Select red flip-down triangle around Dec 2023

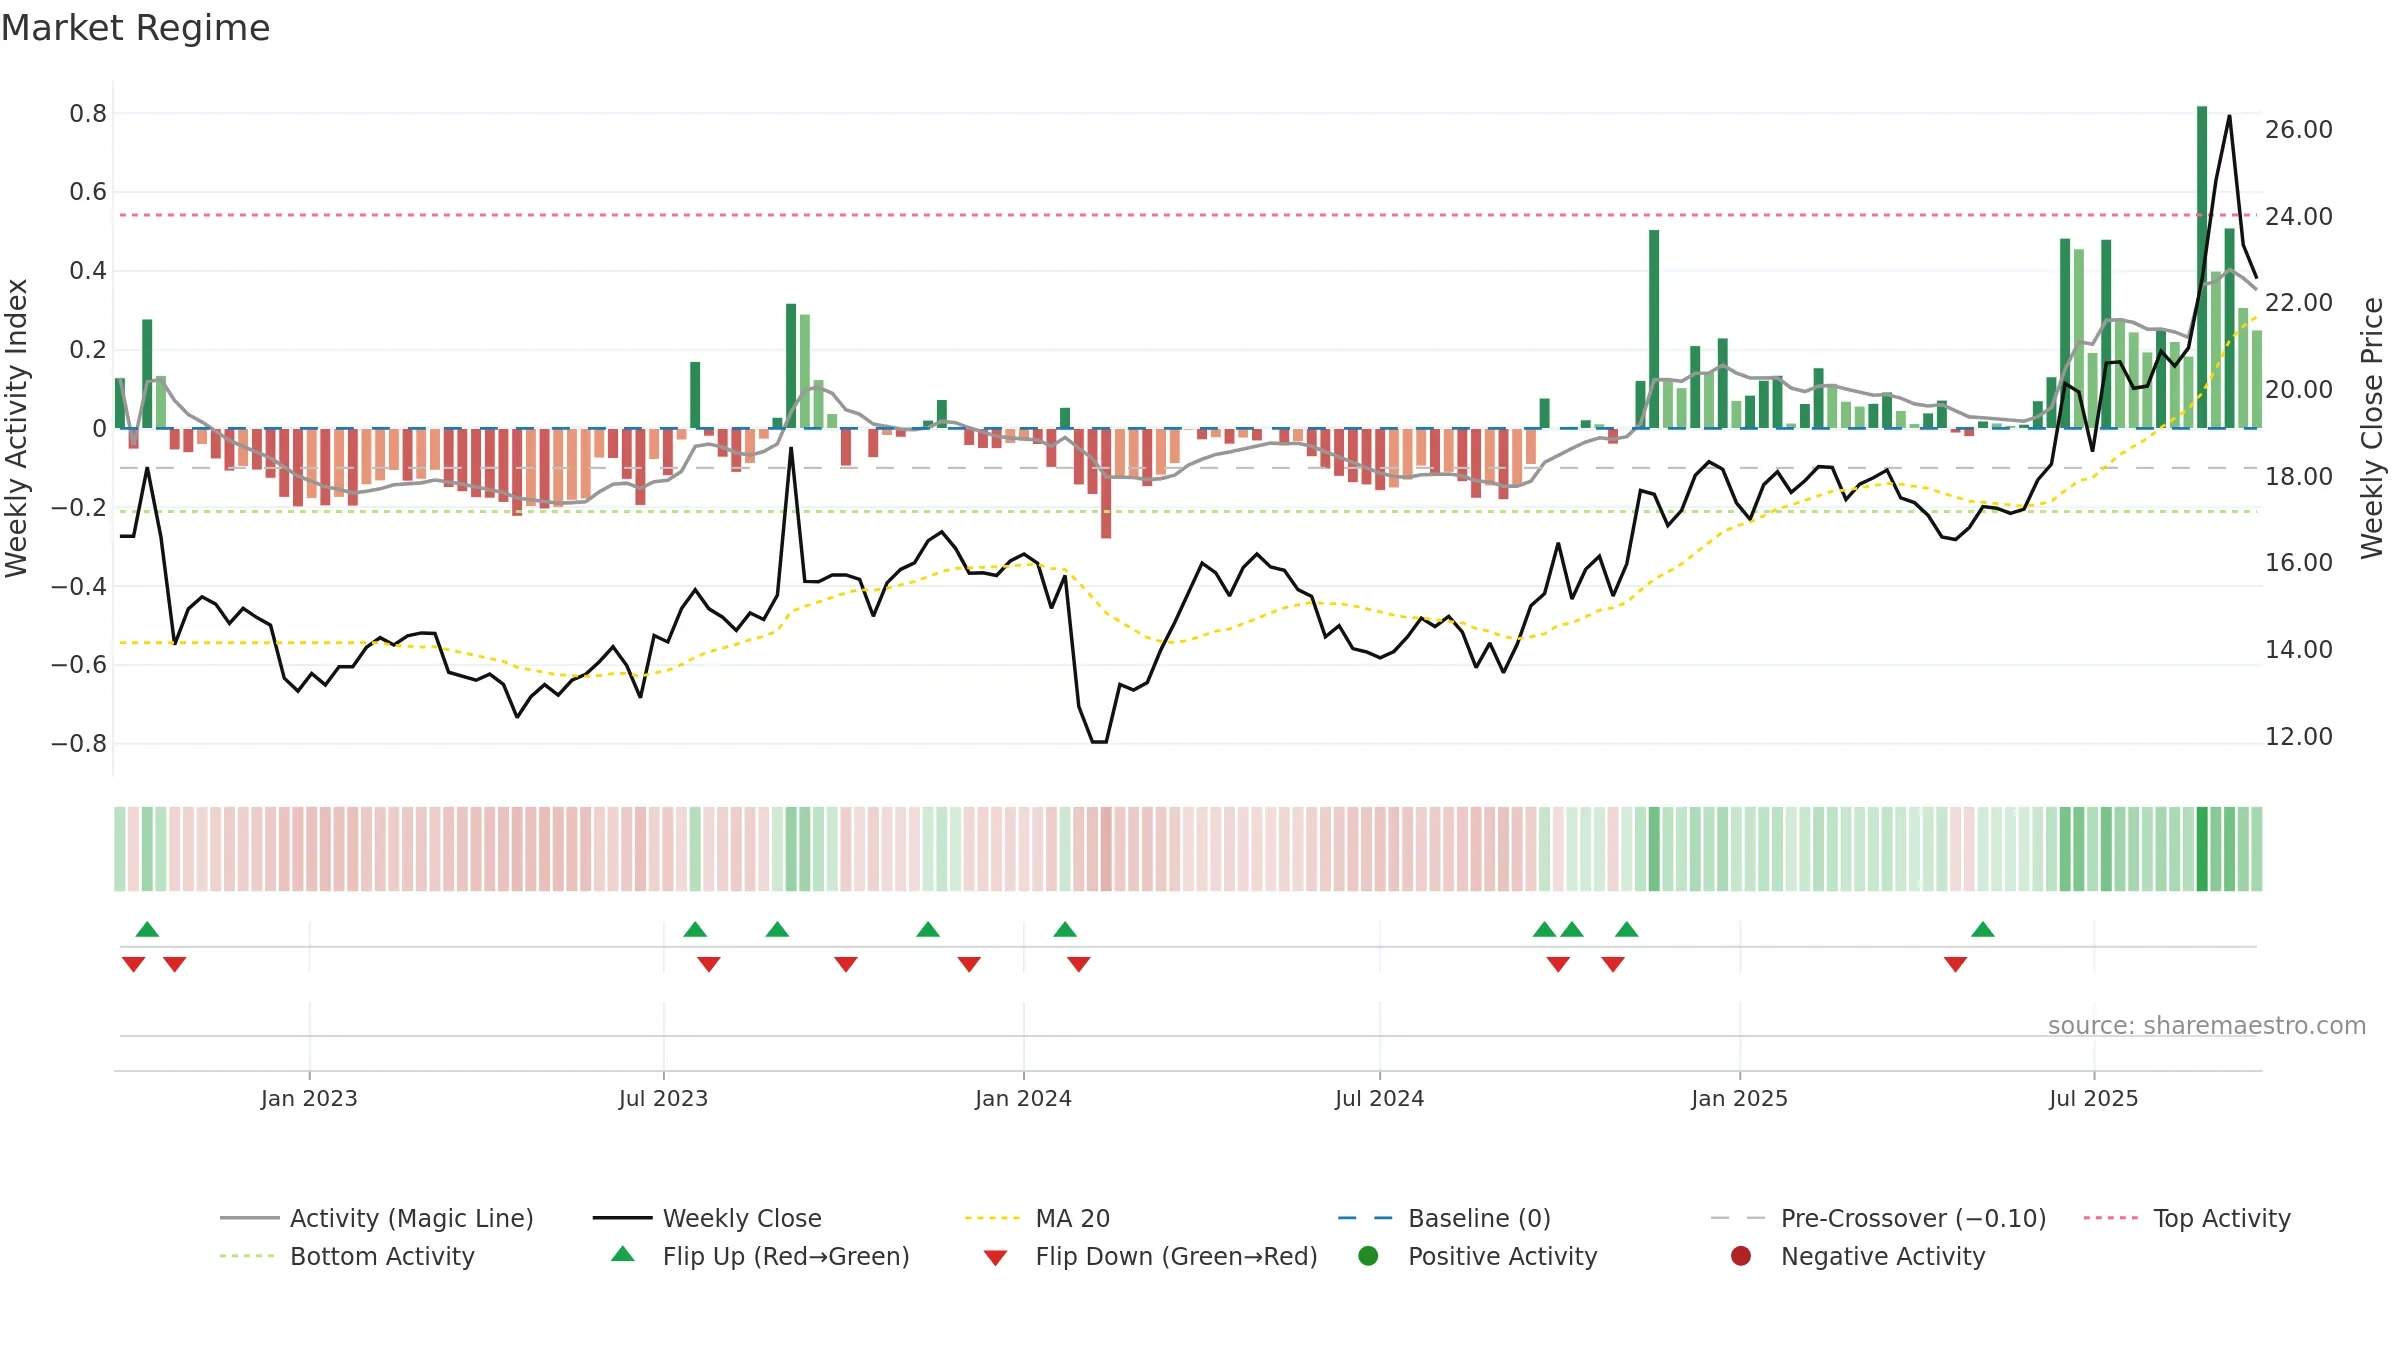coord(969,964)
